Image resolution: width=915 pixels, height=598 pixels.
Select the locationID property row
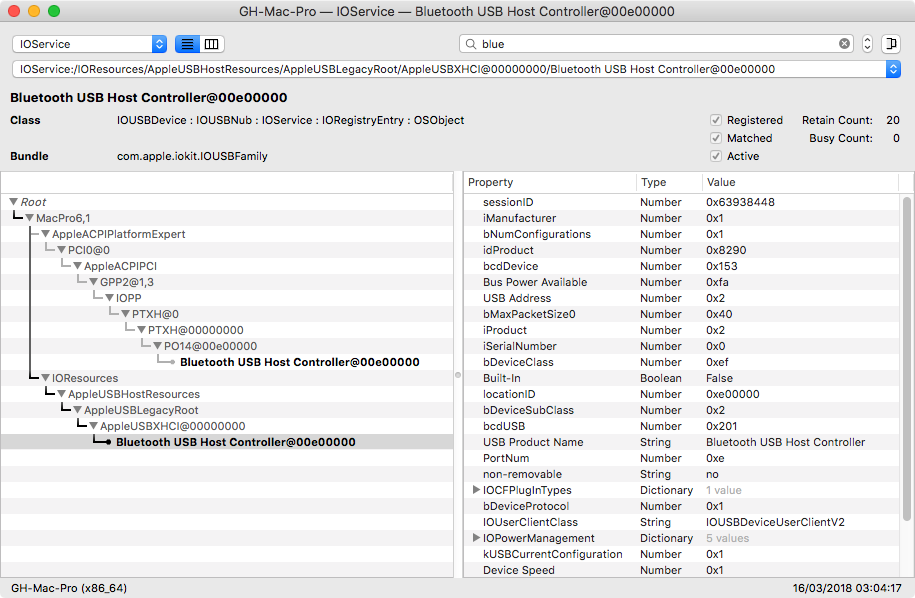coord(682,394)
